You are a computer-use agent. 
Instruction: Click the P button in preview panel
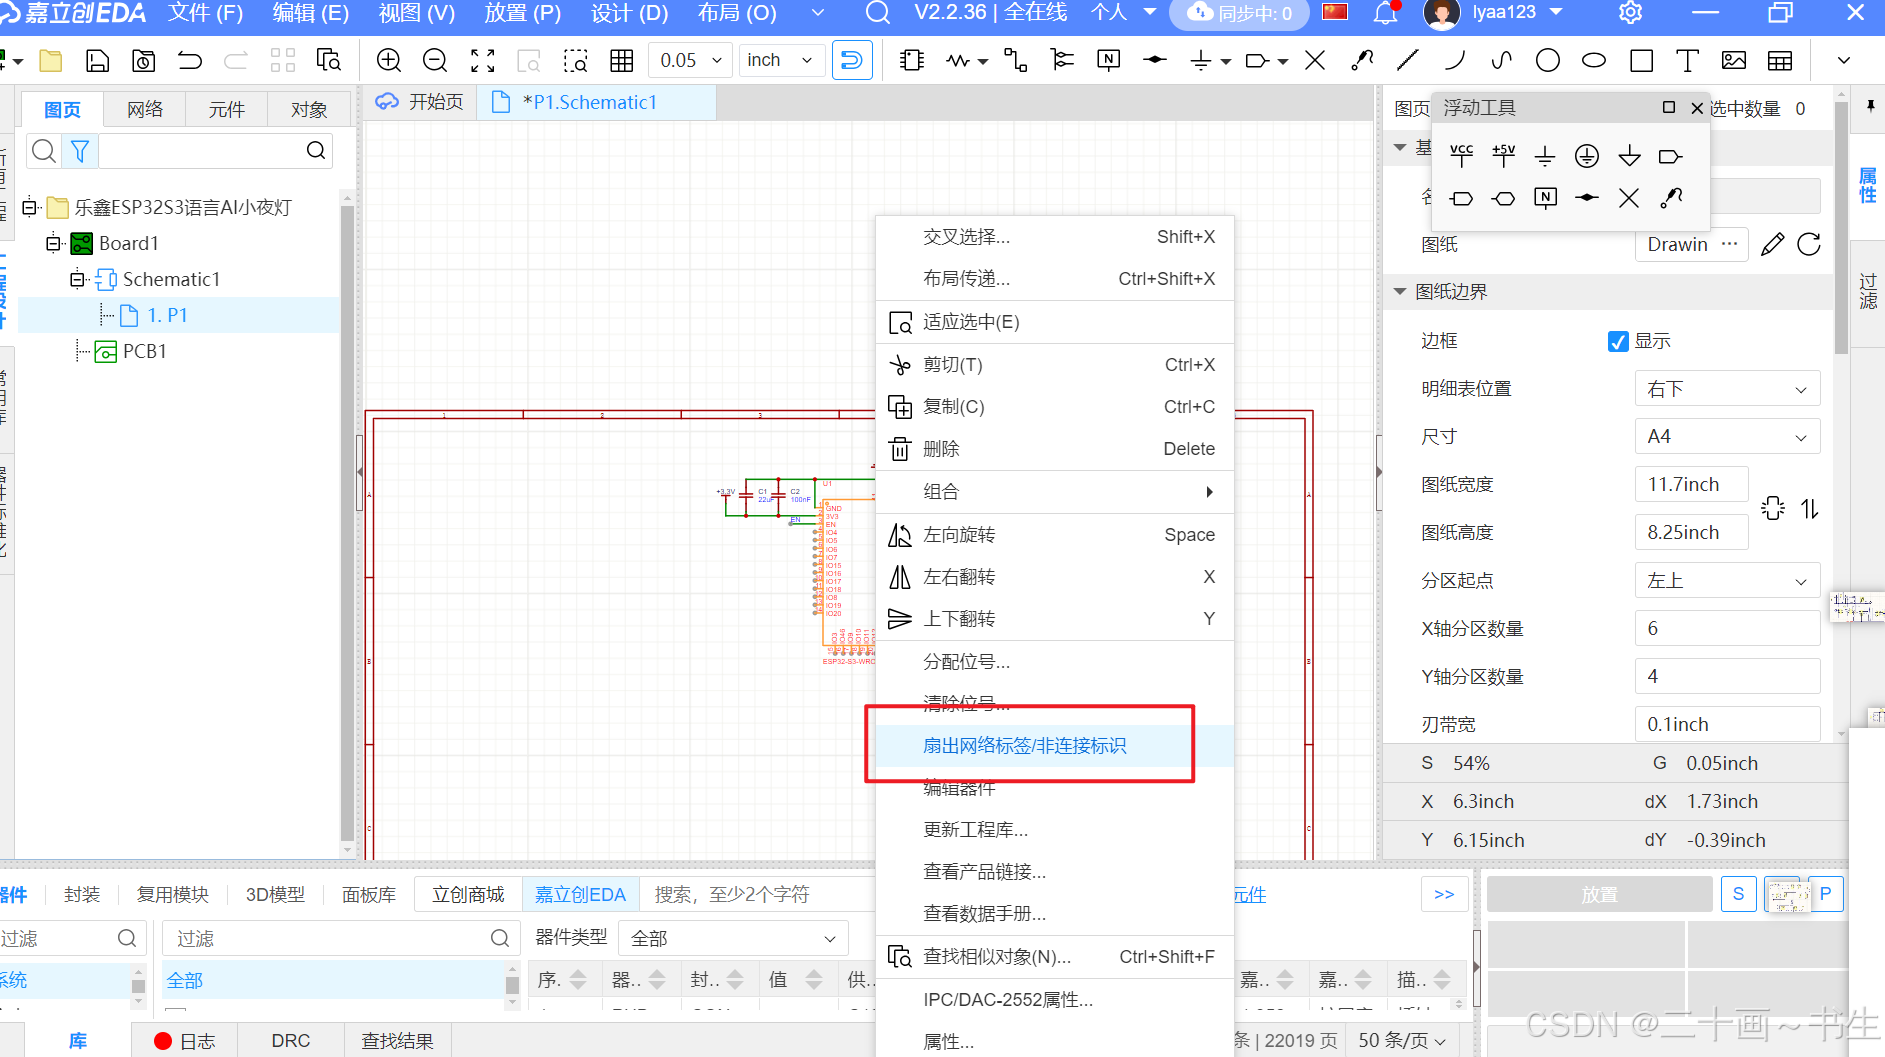(x=1825, y=894)
